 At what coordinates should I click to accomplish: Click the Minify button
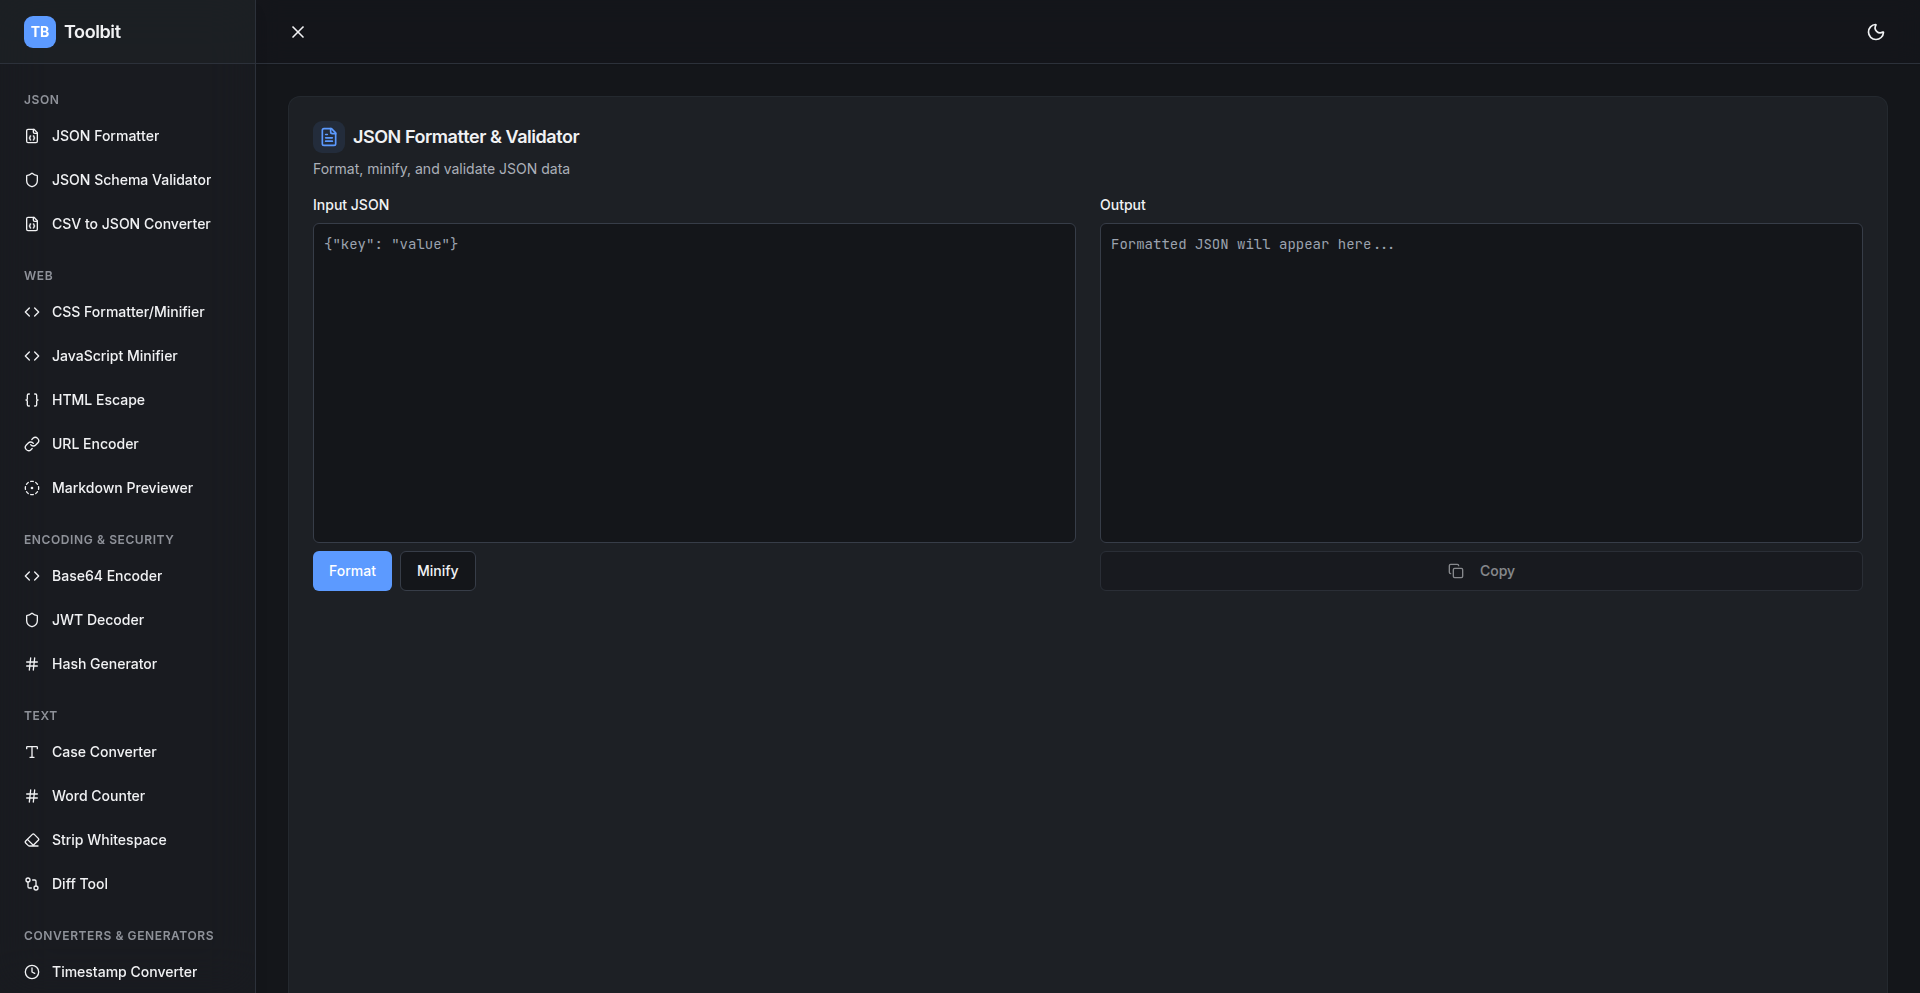(438, 571)
